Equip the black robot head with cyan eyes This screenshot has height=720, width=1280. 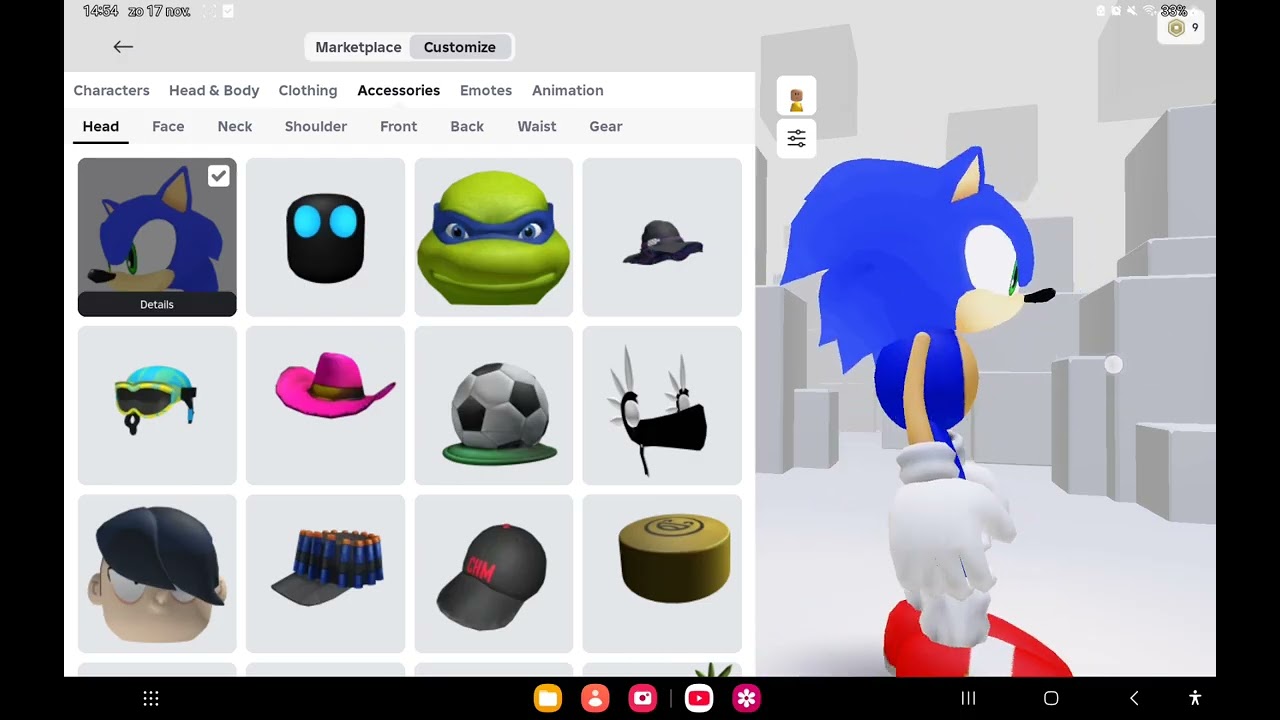326,237
